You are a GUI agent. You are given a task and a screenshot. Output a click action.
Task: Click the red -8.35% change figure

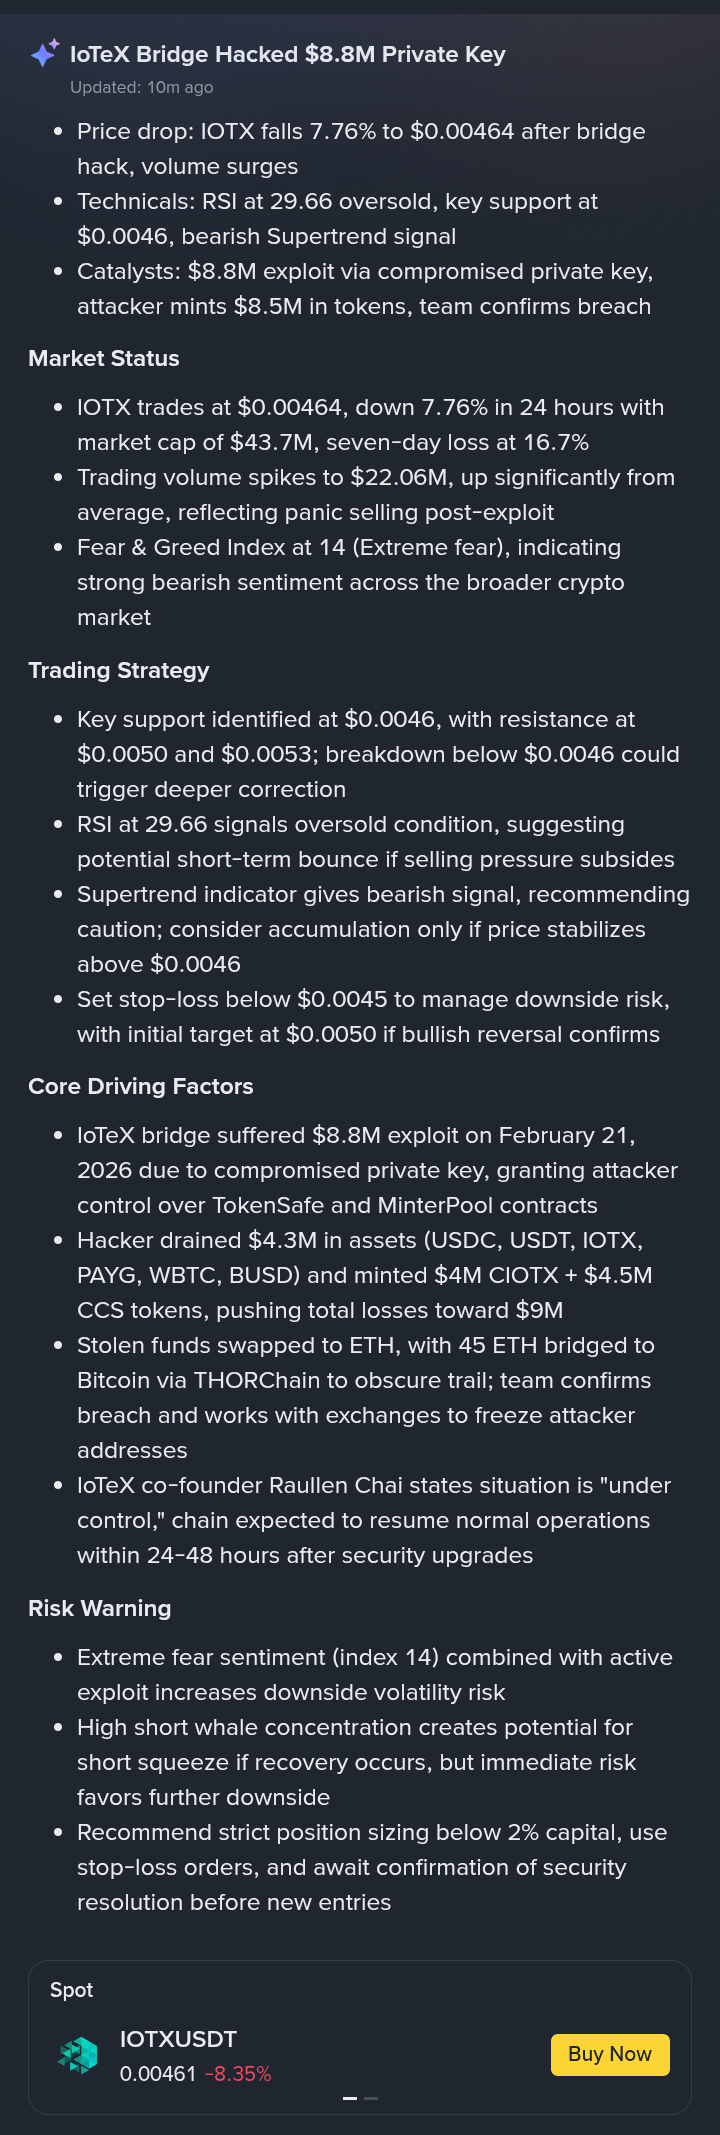click(238, 2074)
